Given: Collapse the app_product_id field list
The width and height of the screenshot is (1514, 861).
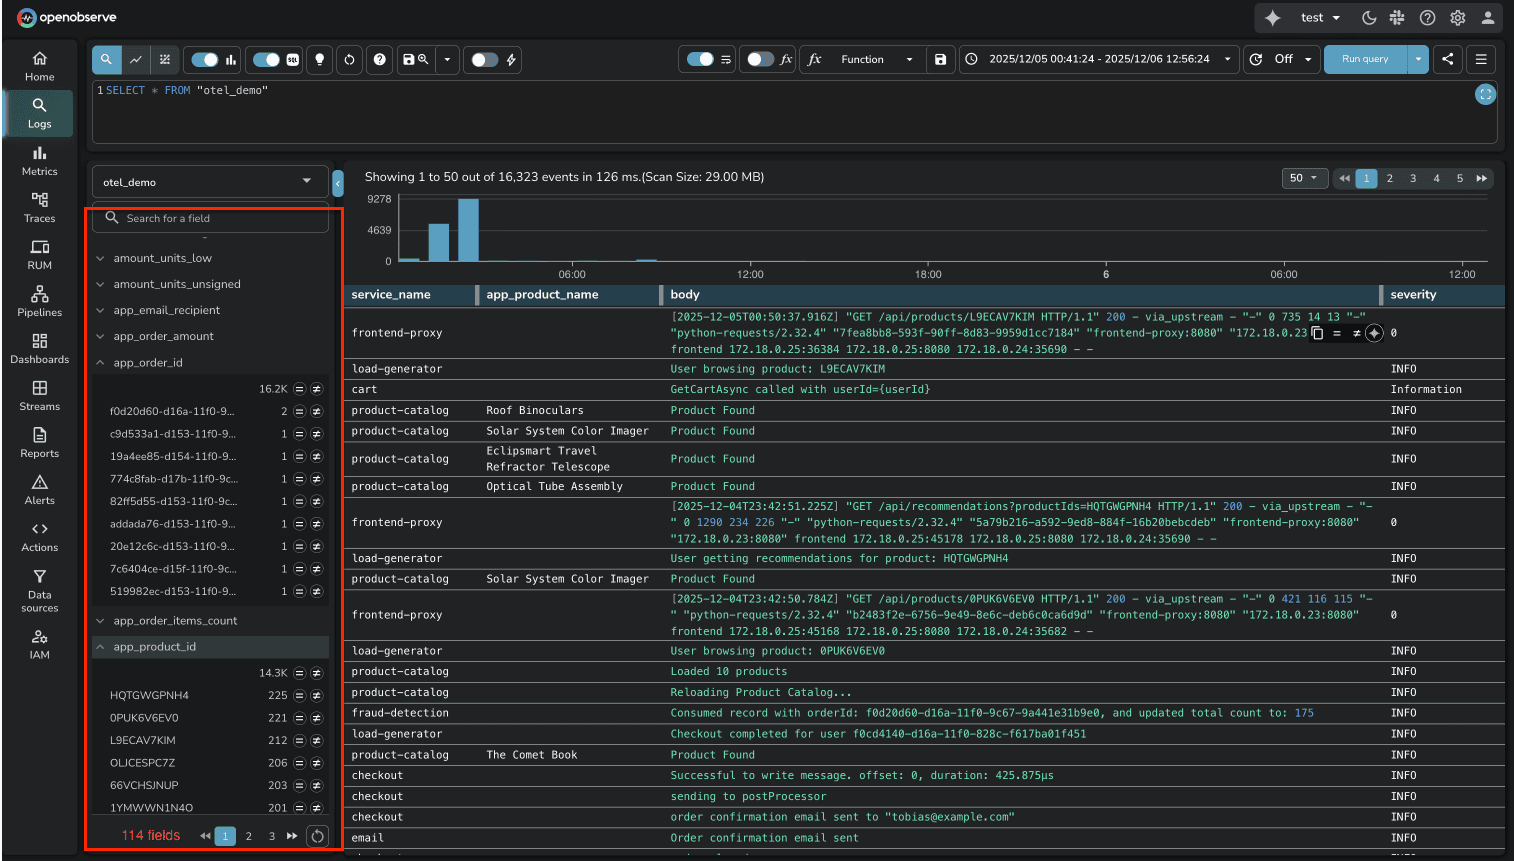Looking at the screenshot, I should [x=100, y=647].
